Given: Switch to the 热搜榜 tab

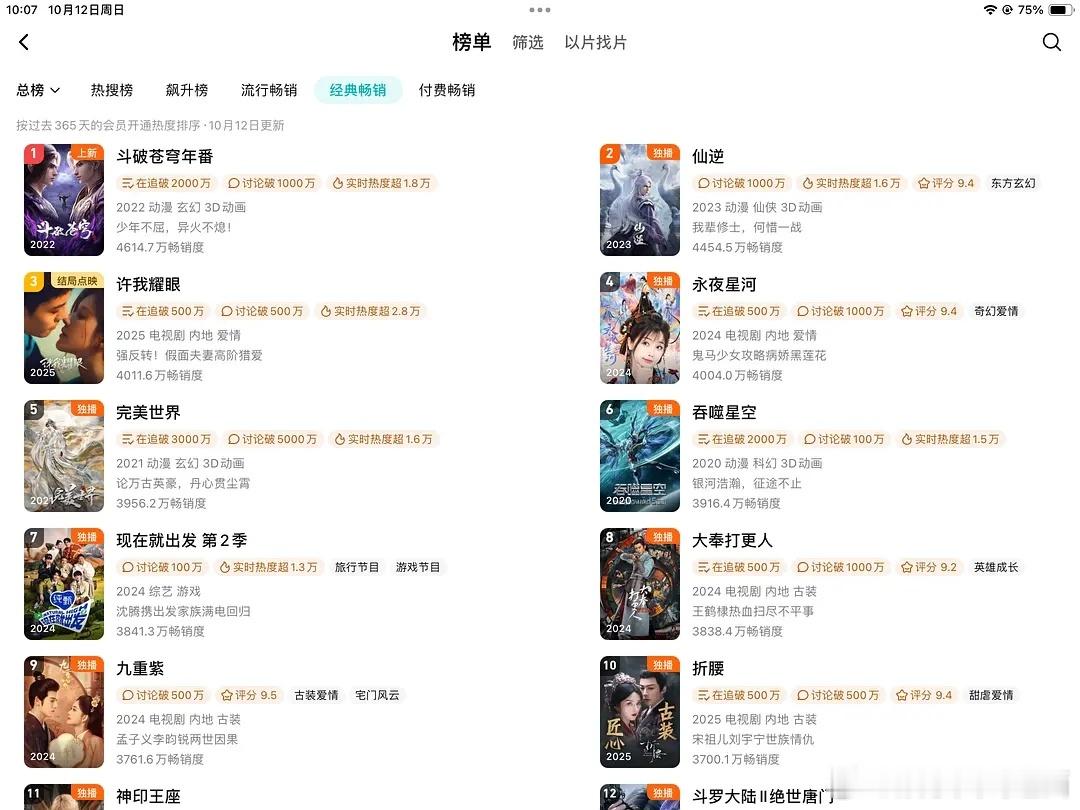Looking at the screenshot, I should pyautogui.click(x=112, y=90).
